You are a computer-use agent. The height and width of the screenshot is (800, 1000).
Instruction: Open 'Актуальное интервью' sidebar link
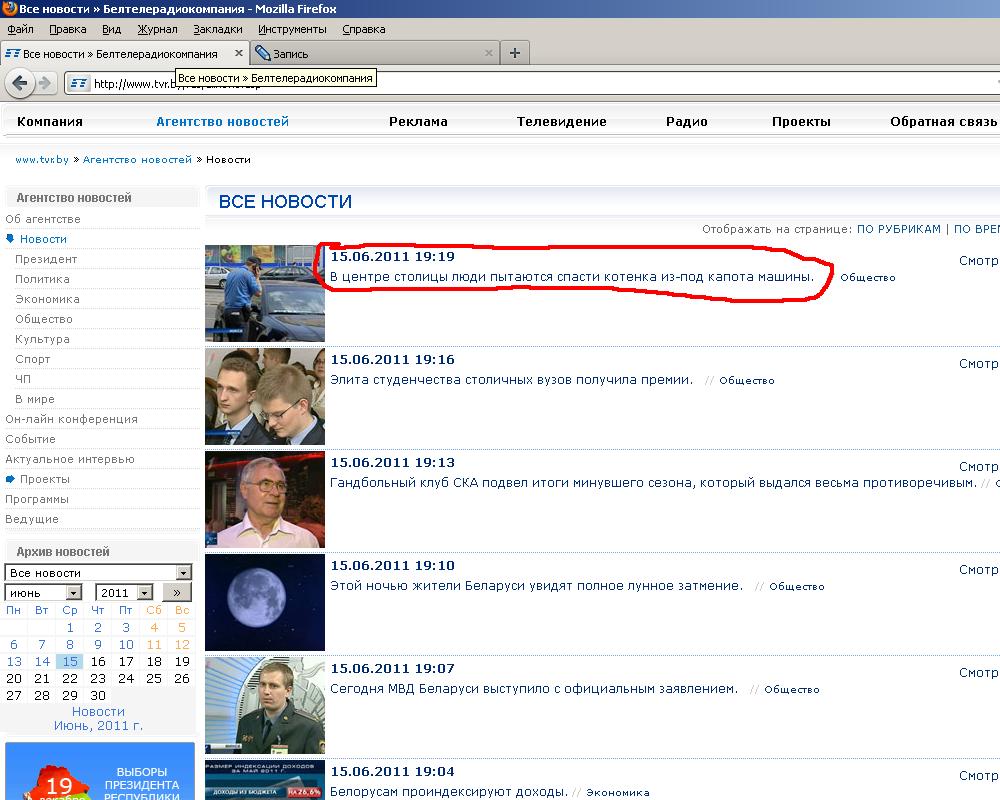(x=70, y=459)
